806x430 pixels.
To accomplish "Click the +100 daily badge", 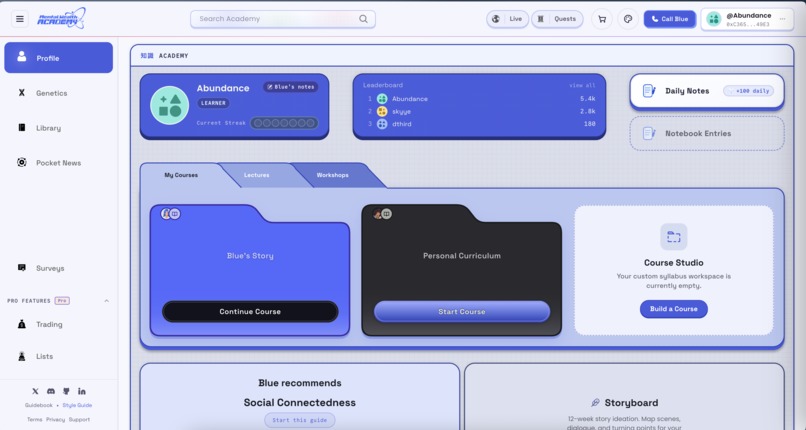I will pos(748,91).
